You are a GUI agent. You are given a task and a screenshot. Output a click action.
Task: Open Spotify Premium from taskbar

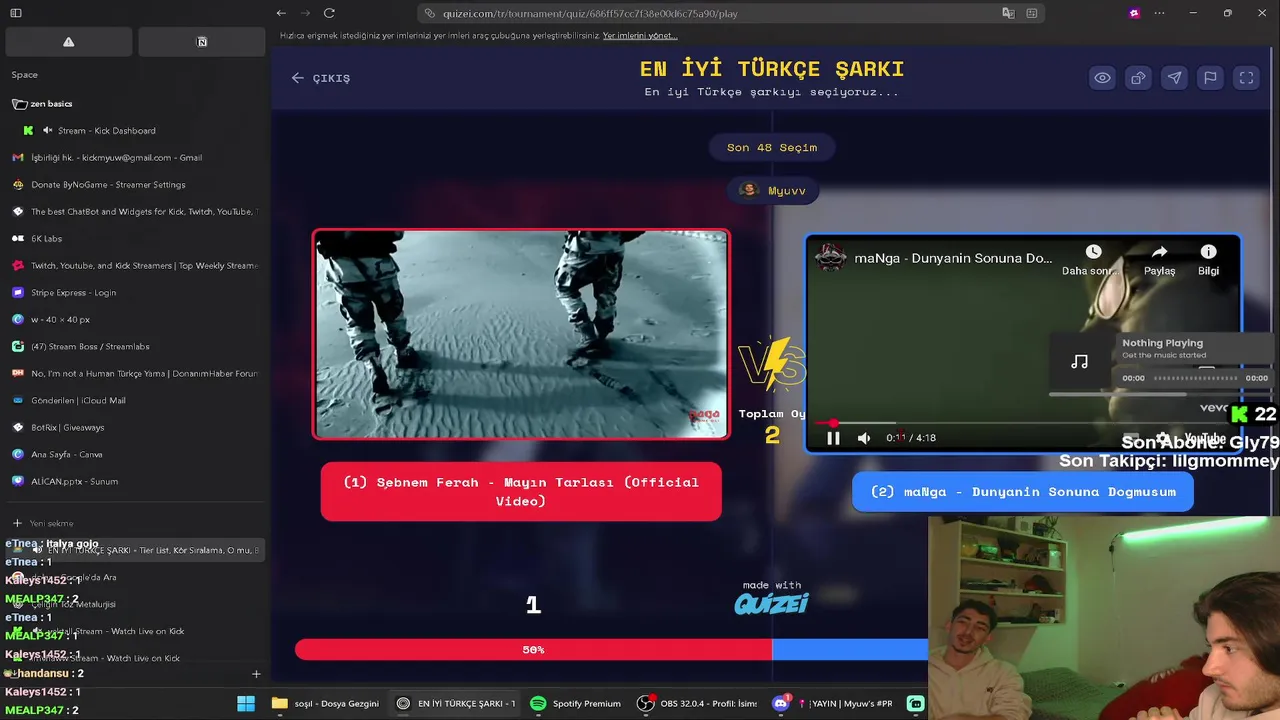(x=575, y=703)
